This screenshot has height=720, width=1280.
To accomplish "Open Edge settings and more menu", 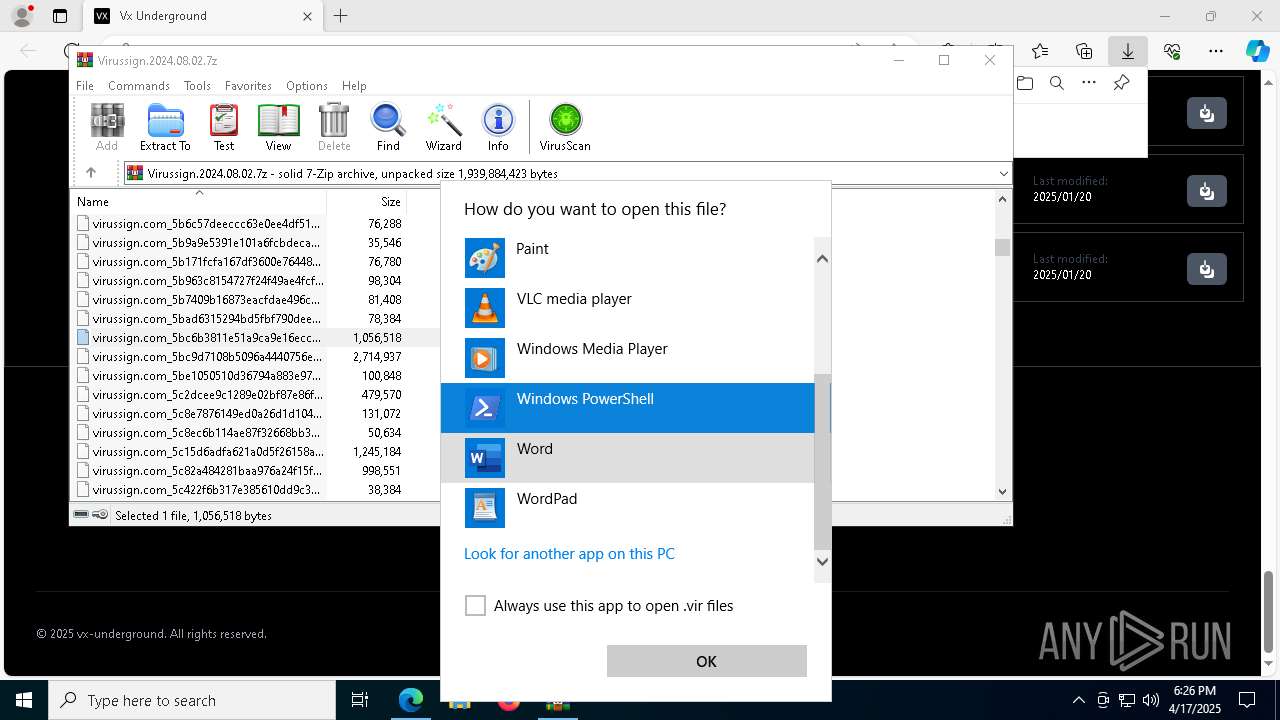I will point(1216,51).
